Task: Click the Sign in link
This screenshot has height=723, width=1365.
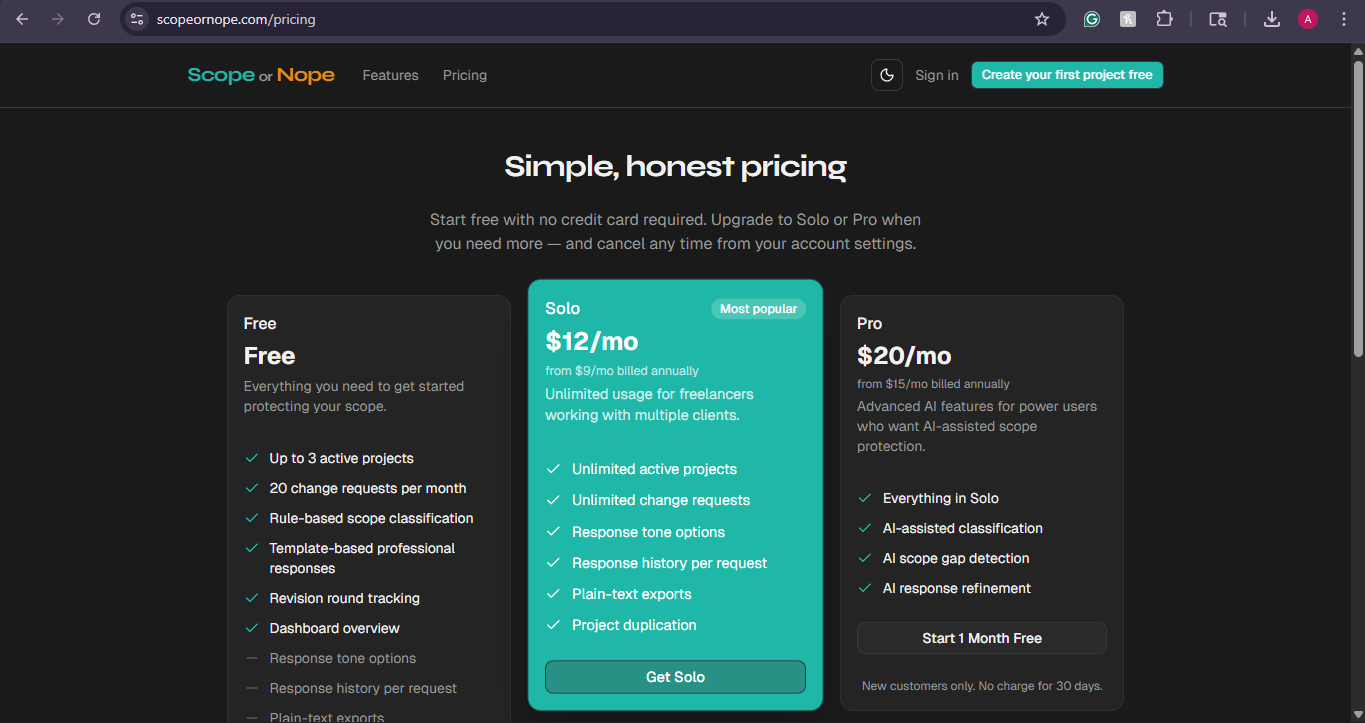Action: [937, 75]
